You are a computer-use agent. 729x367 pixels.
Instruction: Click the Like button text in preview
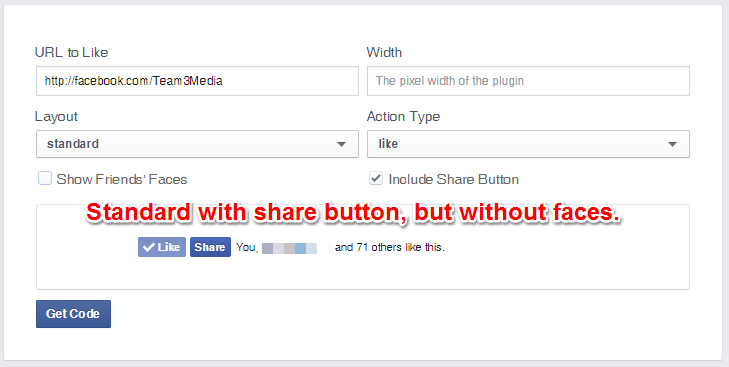[x=169, y=247]
